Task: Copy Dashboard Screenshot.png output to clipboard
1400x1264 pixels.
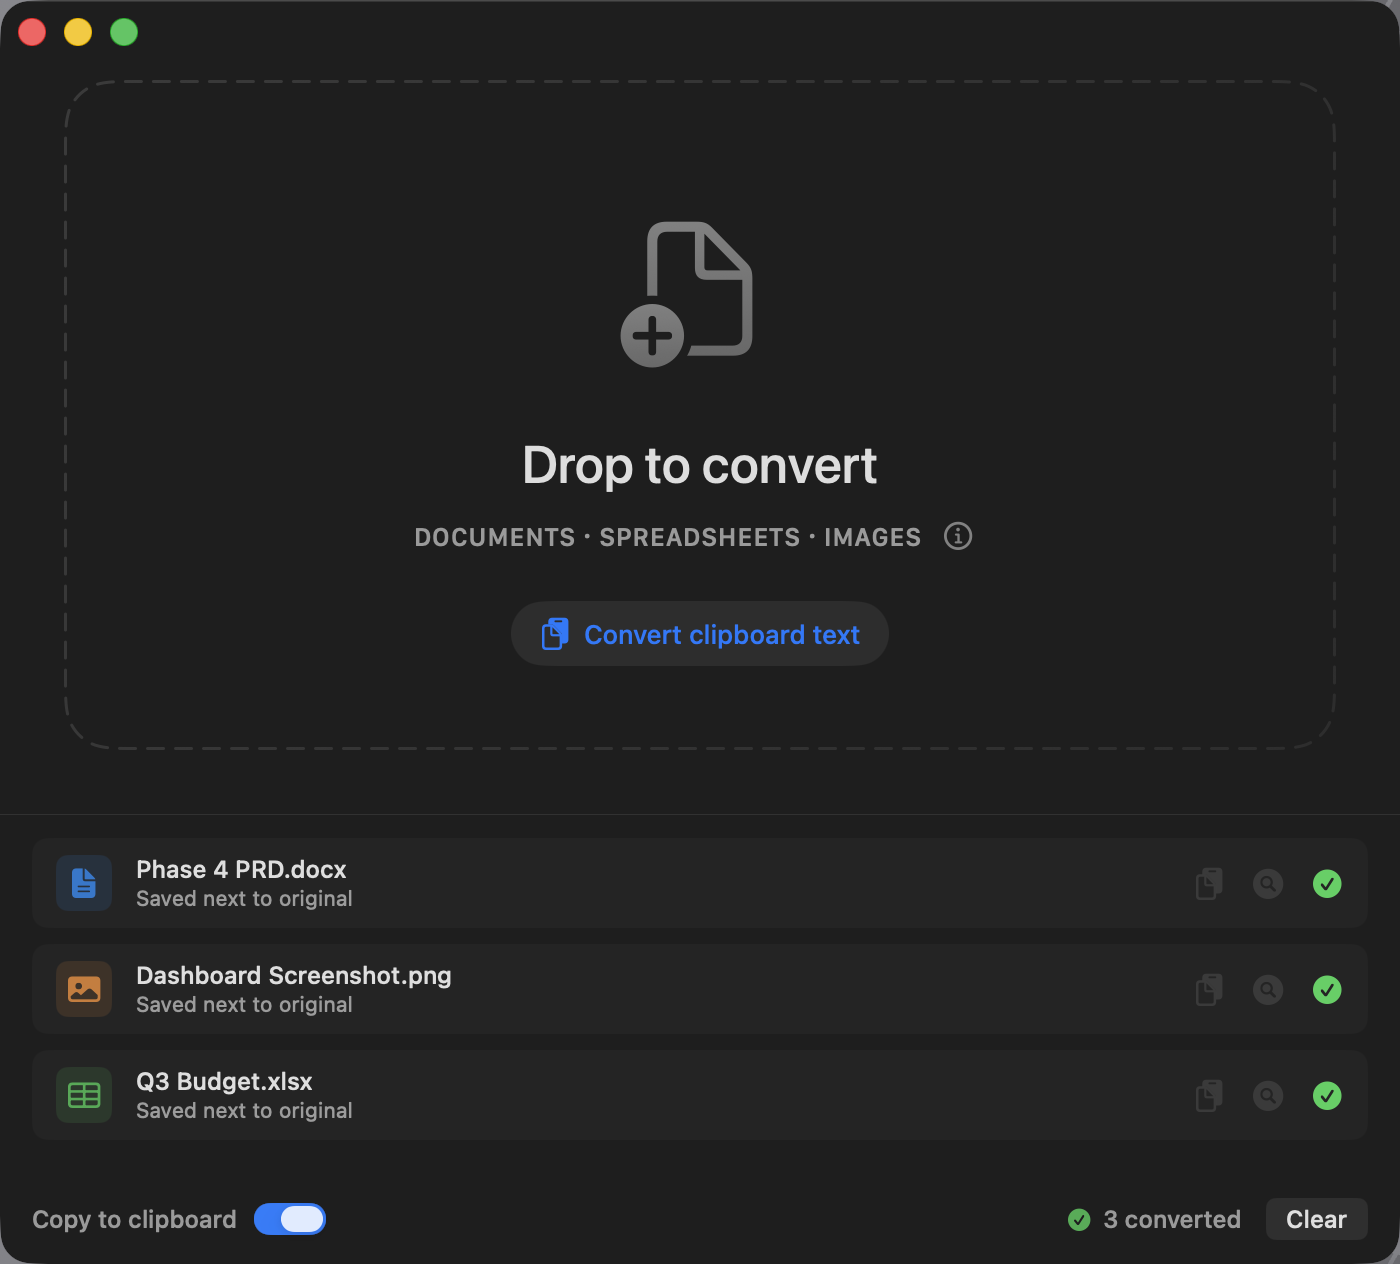Action: click(x=1209, y=990)
